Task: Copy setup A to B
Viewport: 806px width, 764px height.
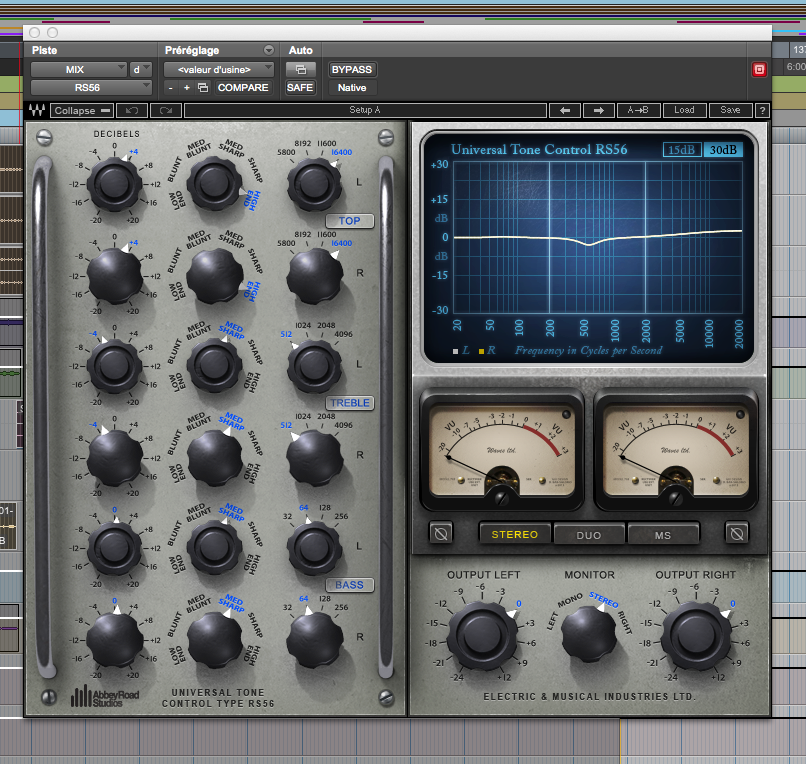Action: (x=638, y=111)
